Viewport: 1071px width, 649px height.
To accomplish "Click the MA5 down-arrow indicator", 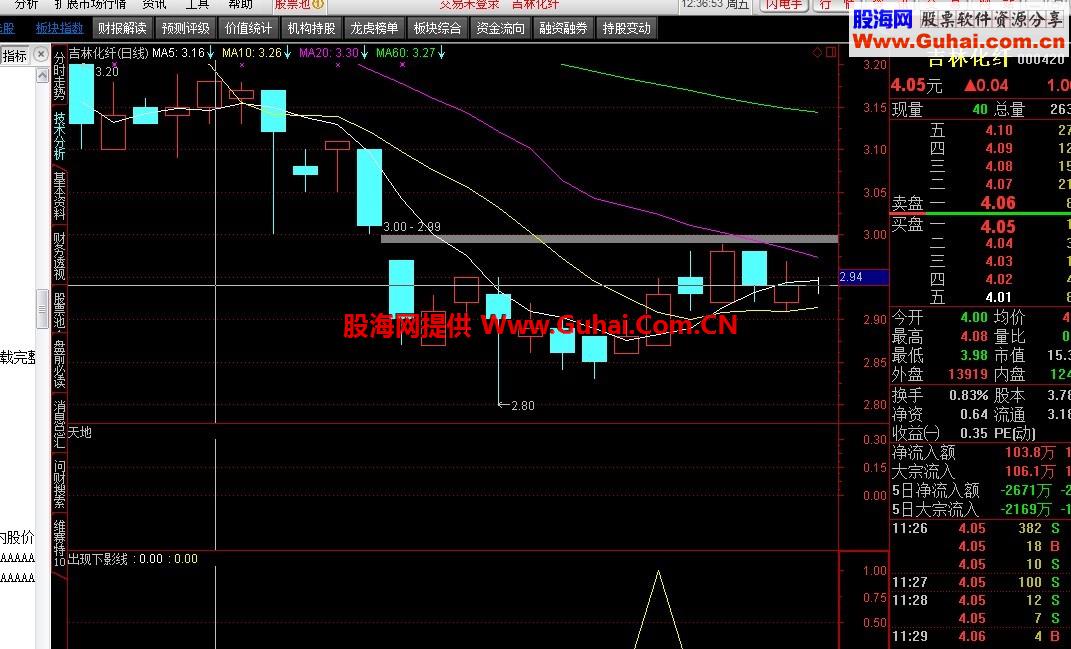I will [x=210, y=53].
